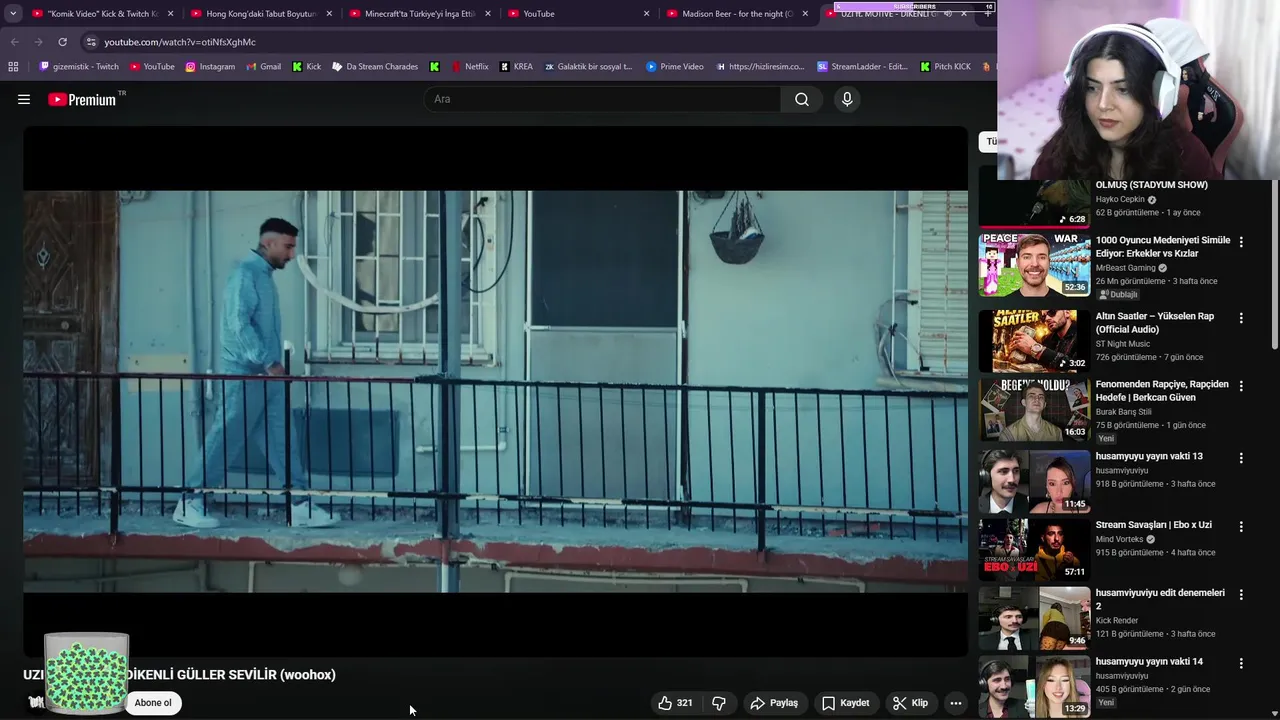Open the Instagram bookmark
Screen dimensions: 1280x720
pos(210,67)
